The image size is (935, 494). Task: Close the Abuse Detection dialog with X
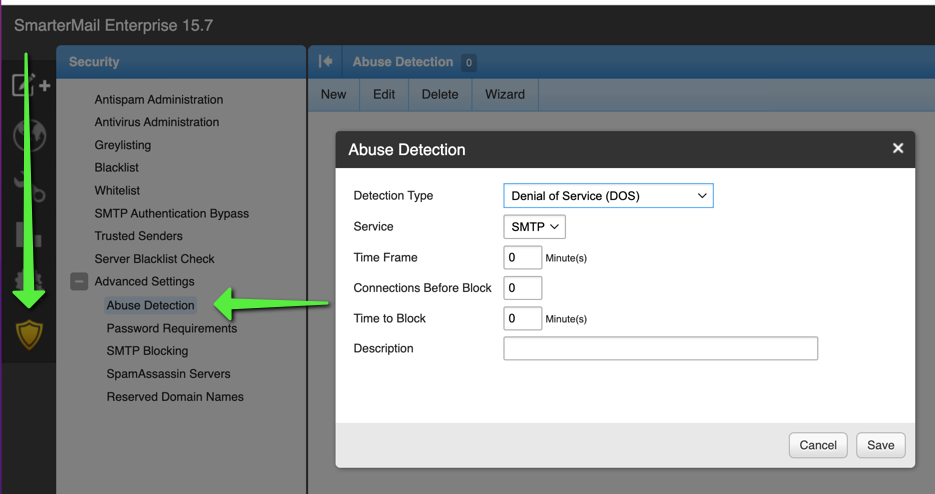click(897, 148)
